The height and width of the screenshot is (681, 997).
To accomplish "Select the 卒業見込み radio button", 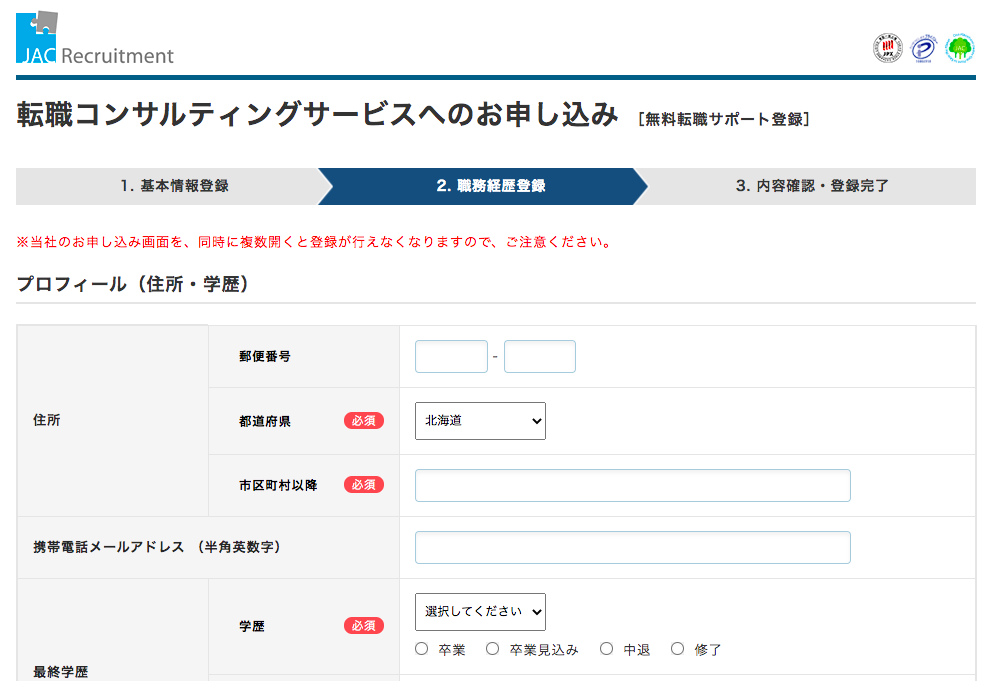I will tap(492, 649).
